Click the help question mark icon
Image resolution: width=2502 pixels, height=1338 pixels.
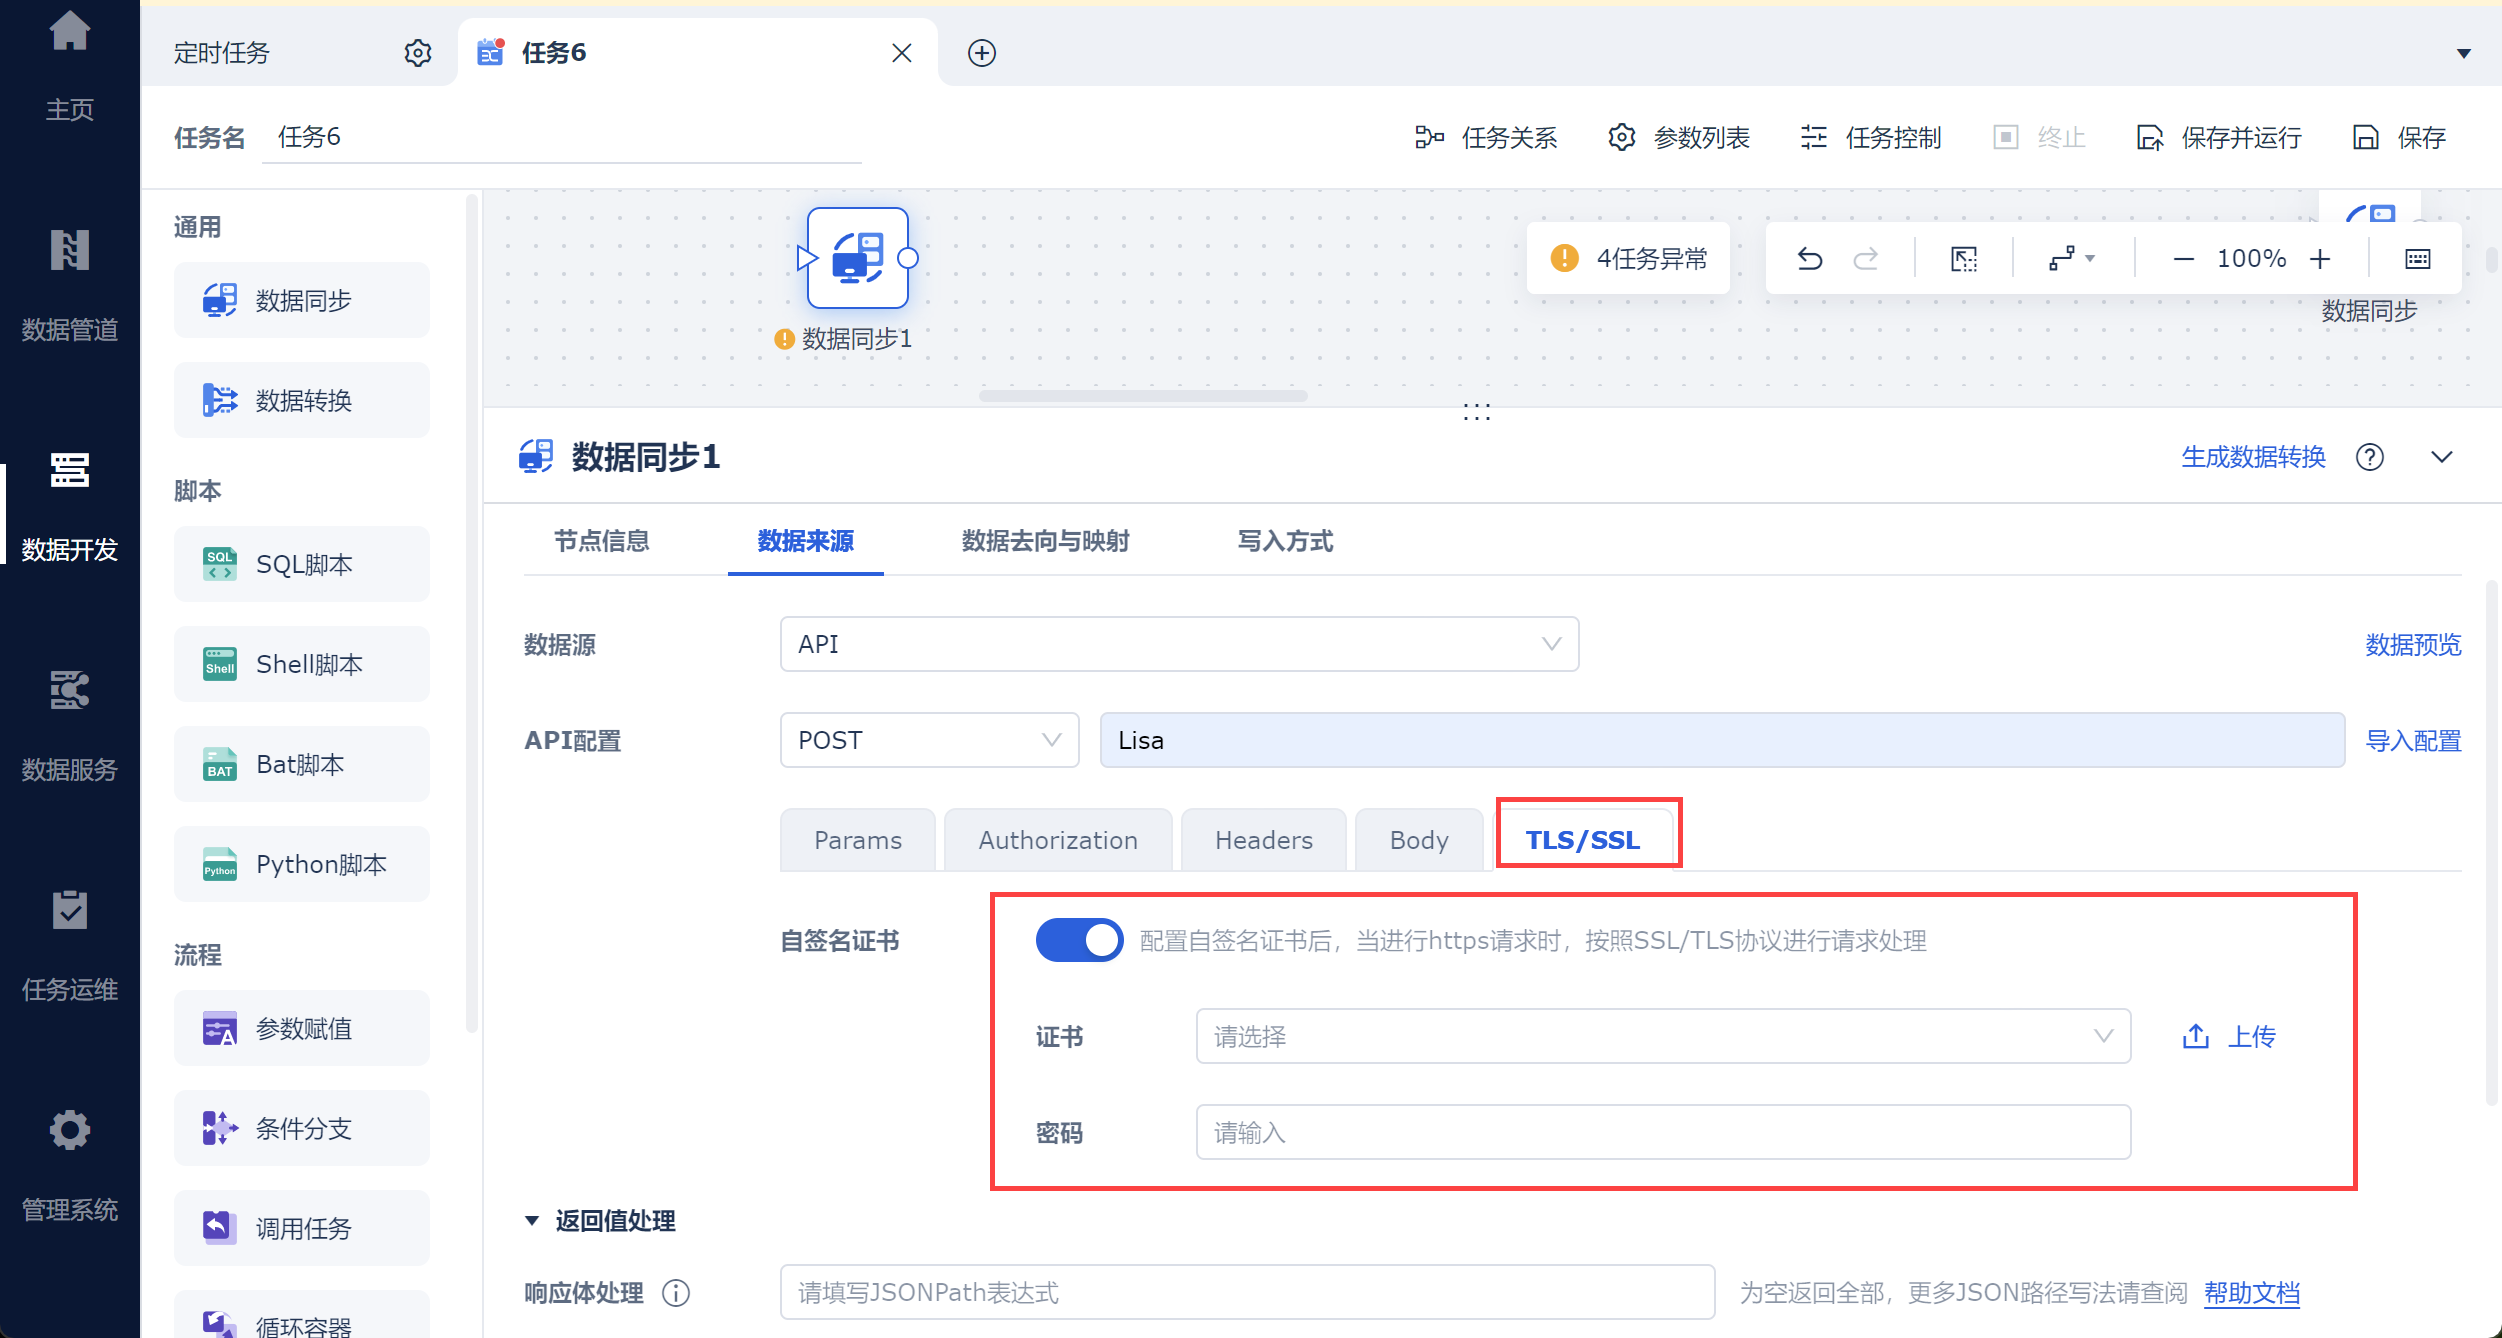pos(2369,457)
